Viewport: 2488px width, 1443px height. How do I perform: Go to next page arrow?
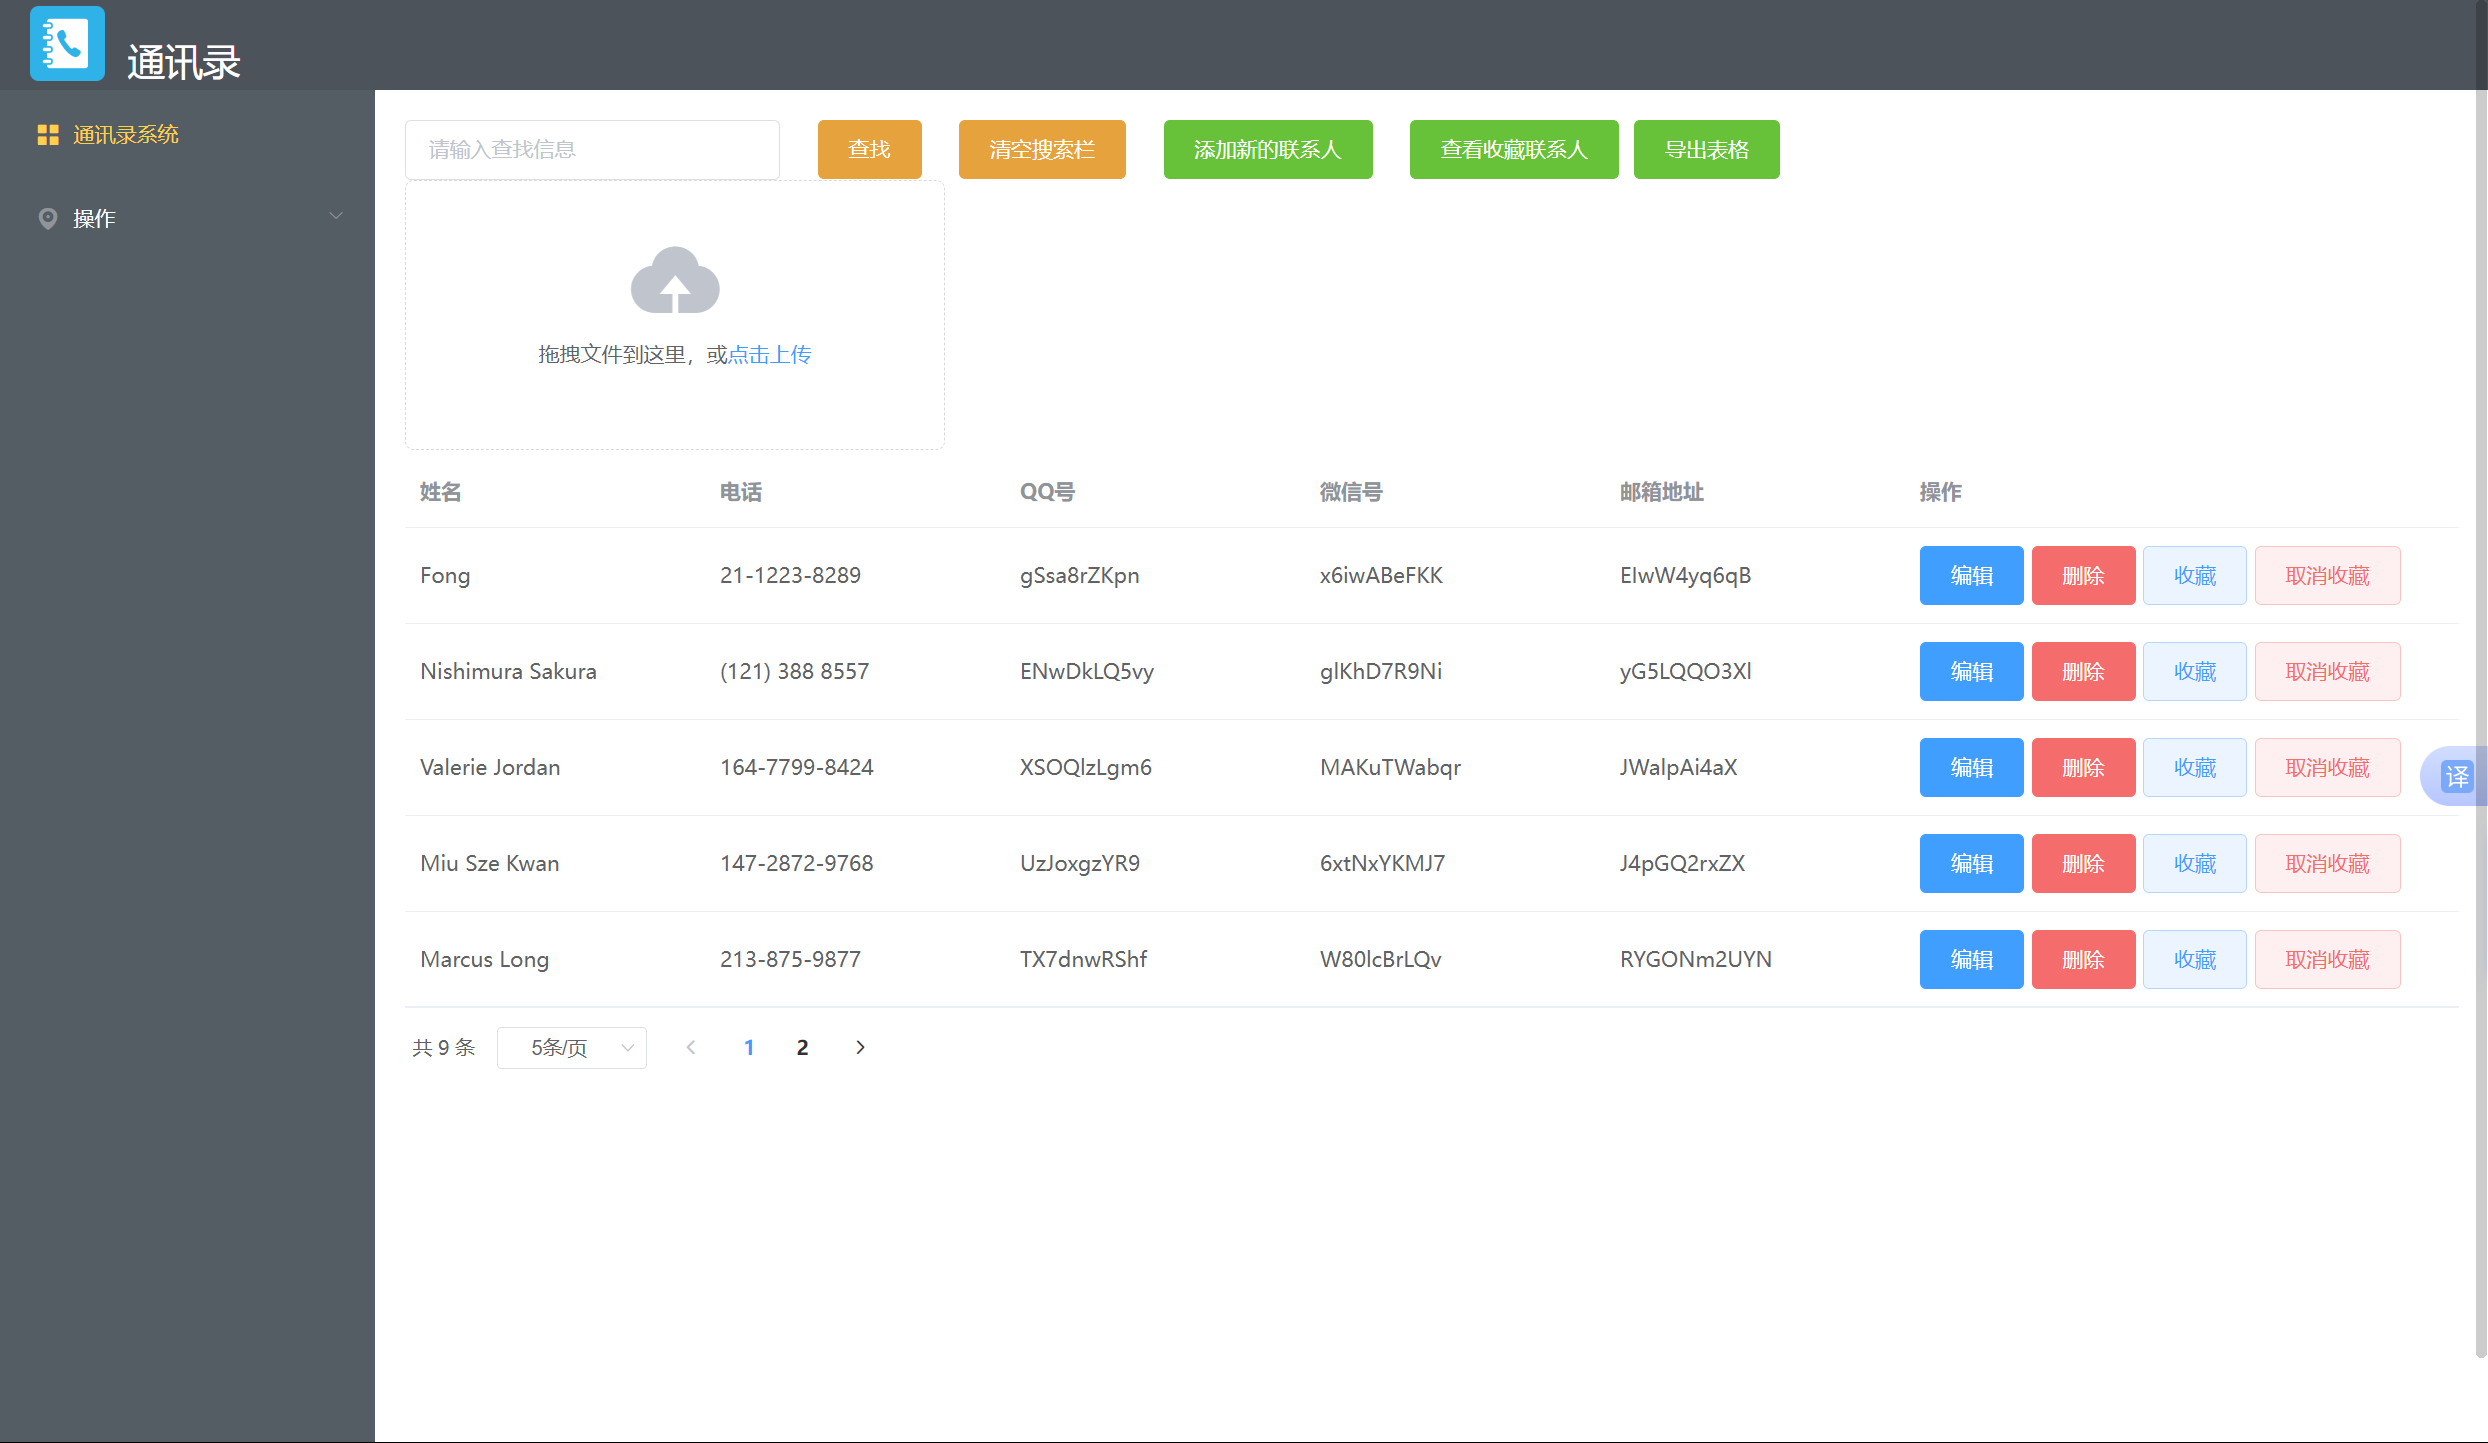tap(860, 1047)
